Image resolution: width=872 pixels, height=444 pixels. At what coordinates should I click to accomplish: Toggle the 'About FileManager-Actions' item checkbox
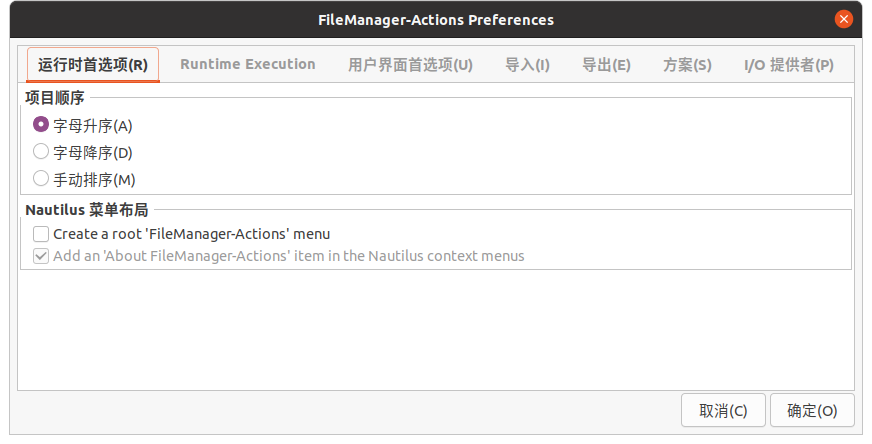[x=41, y=256]
